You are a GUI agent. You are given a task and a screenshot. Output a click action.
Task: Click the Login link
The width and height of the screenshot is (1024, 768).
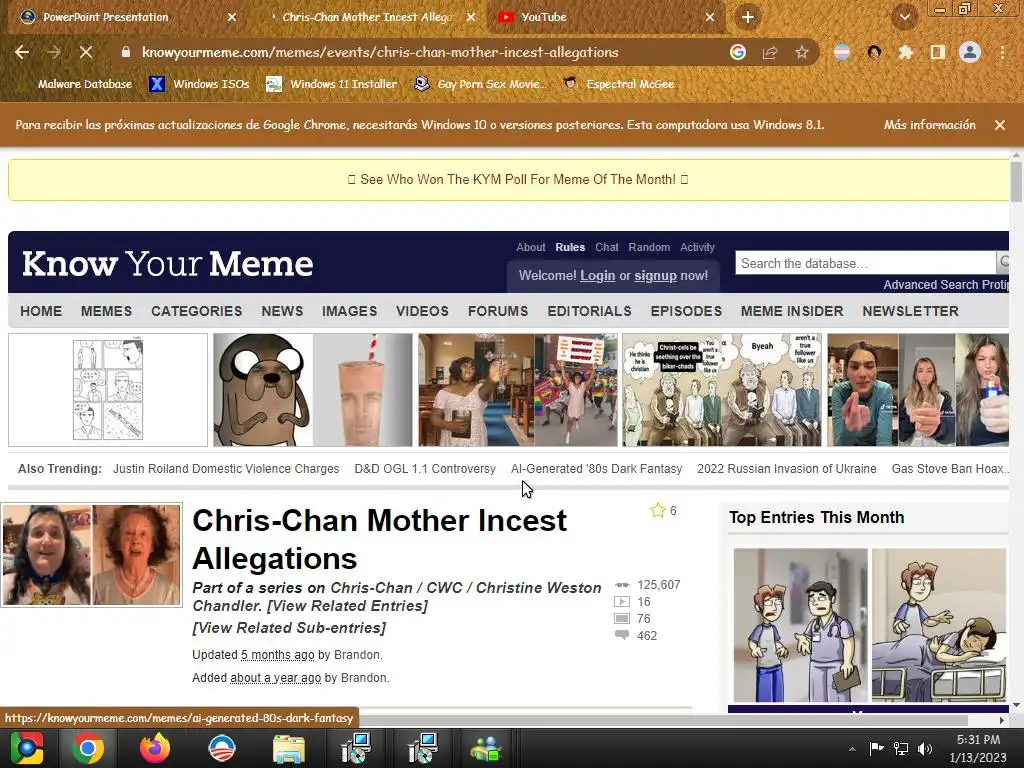pyautogui.click(x=598, y=276)
